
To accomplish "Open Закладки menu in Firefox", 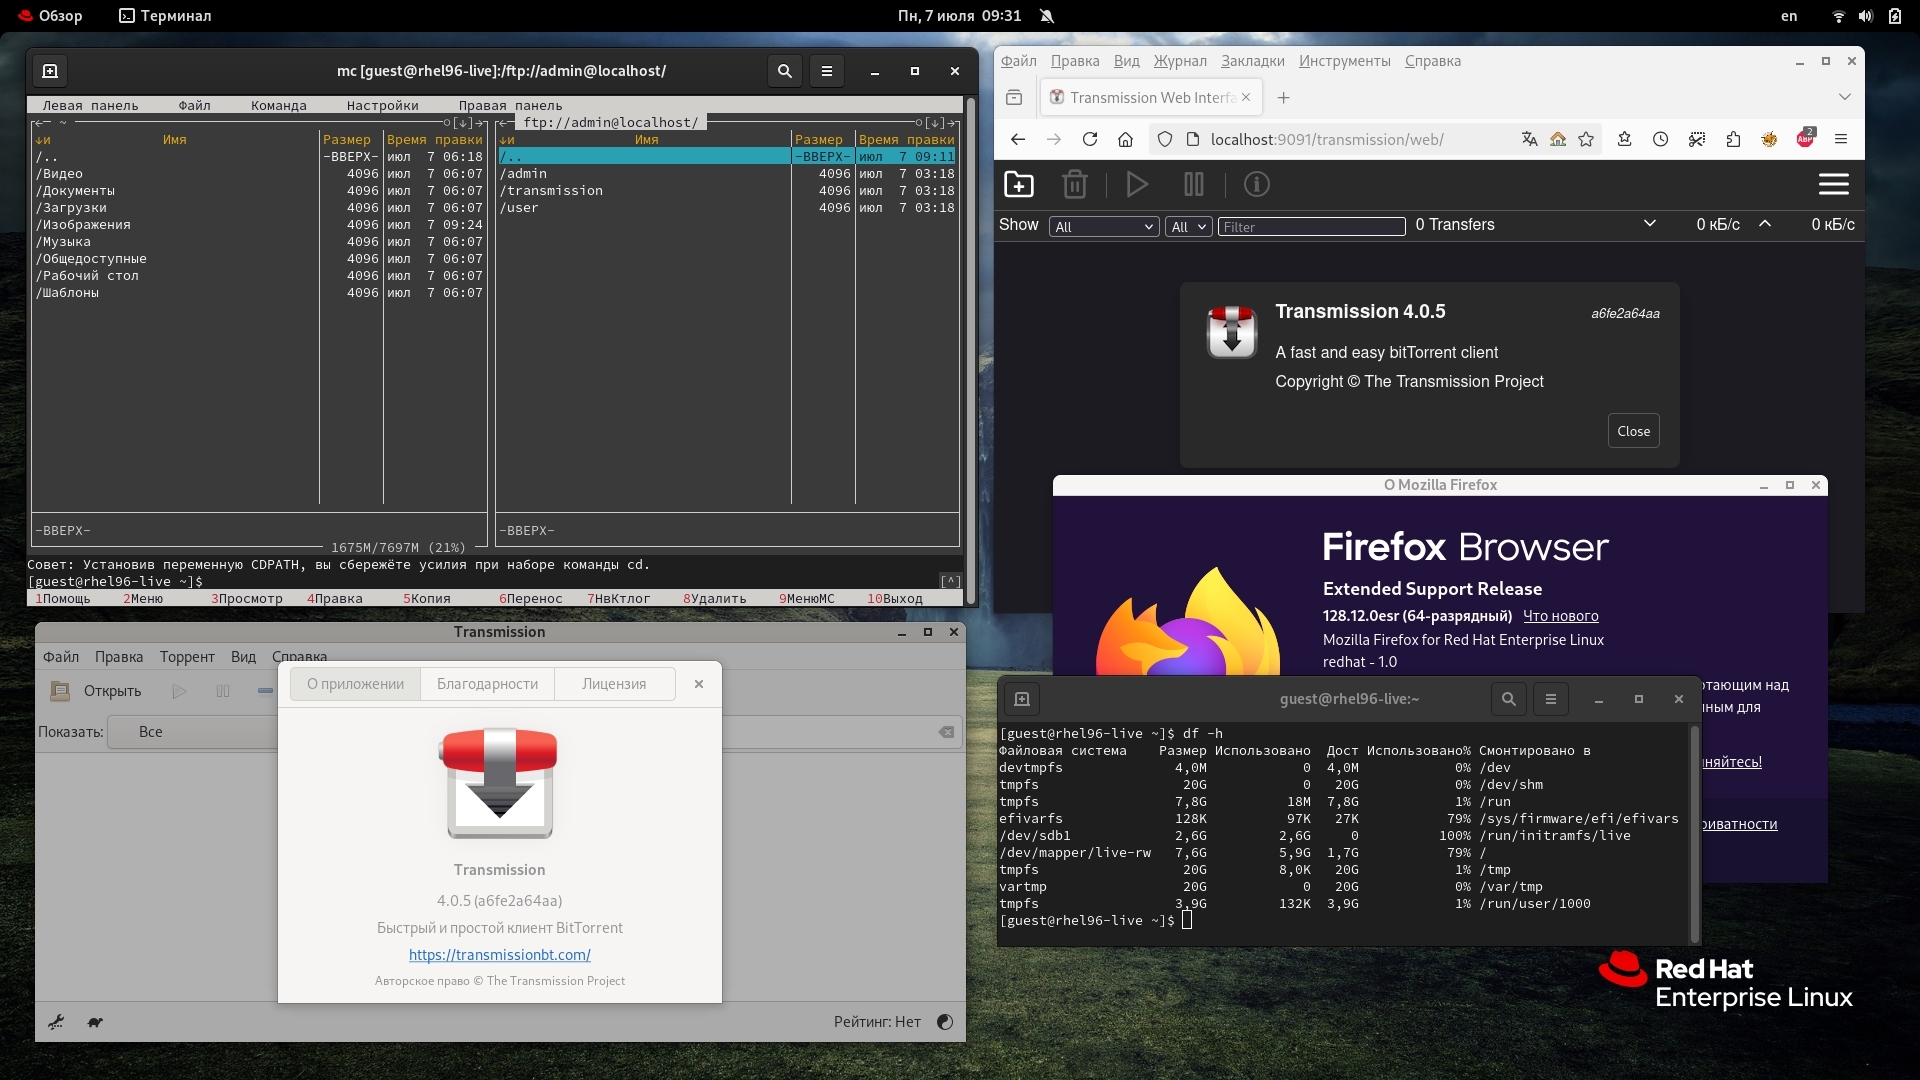I will 1252,61.
